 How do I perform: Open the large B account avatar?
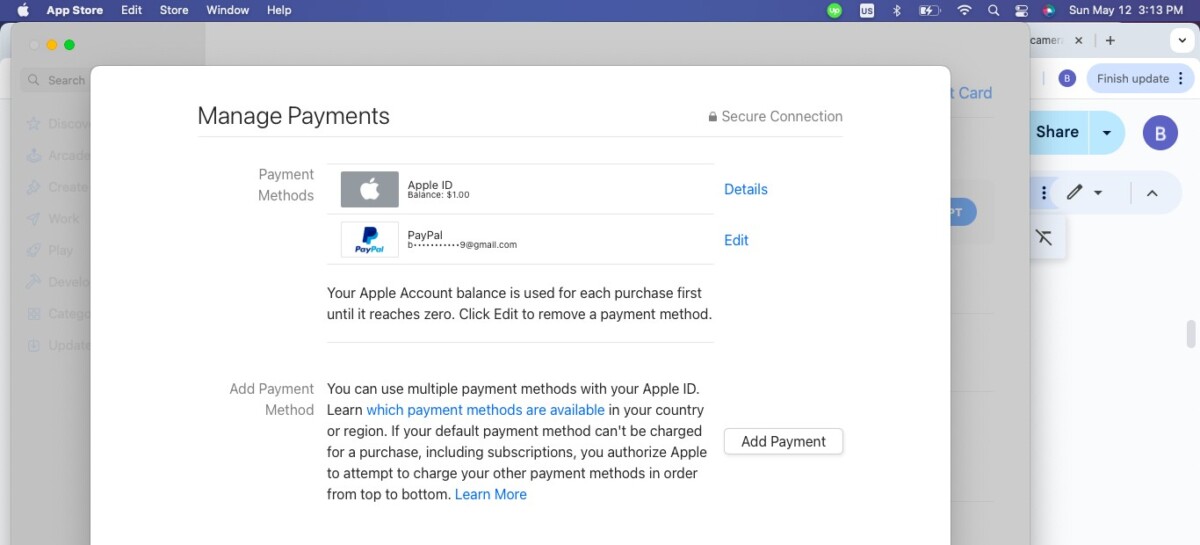tap(1160, 133)
